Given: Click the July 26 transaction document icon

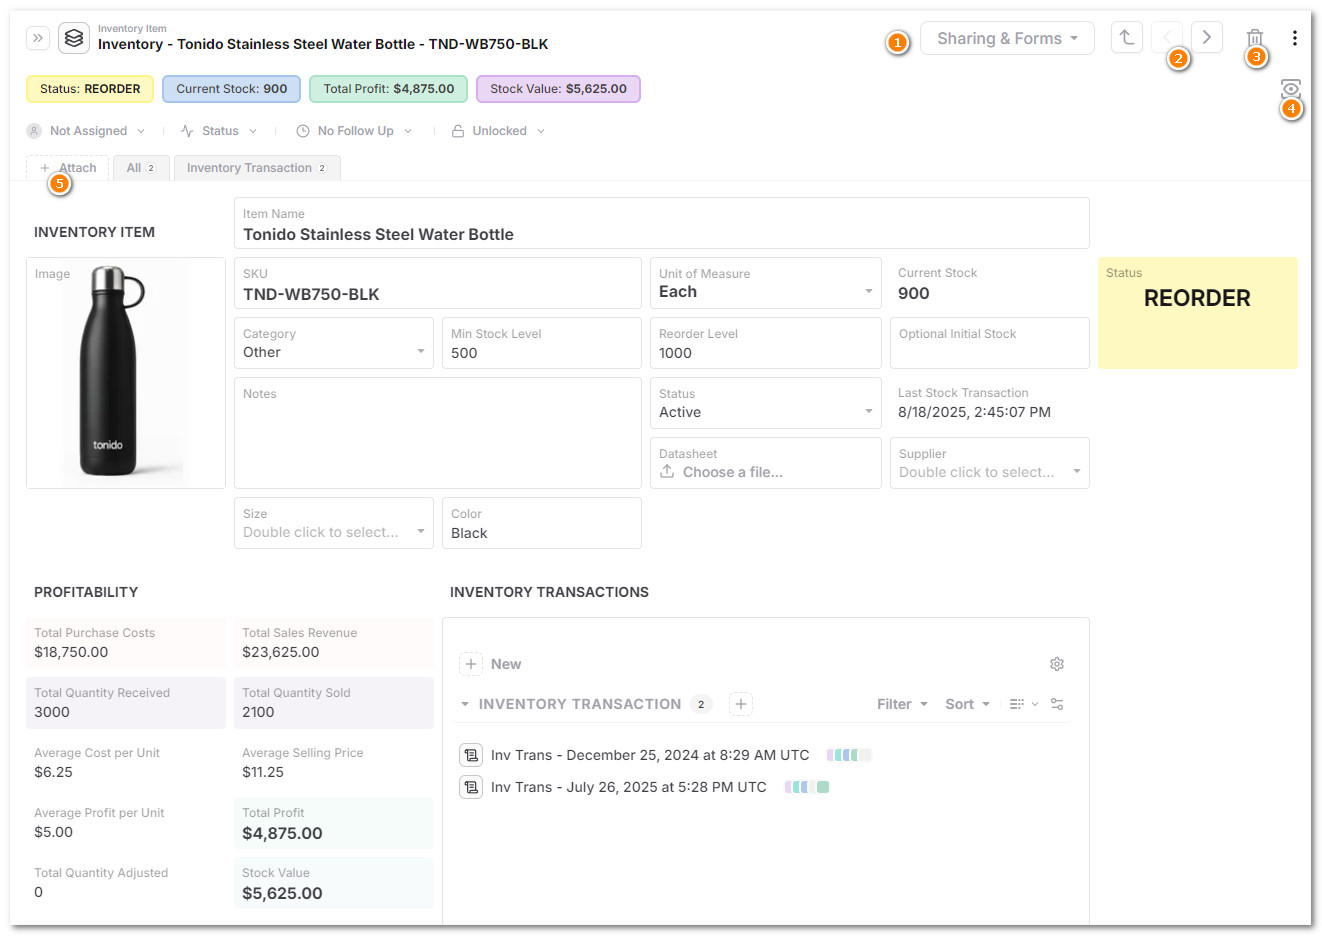Looking at the screenshot, I should pyautogui.click(x=471, y=787).
